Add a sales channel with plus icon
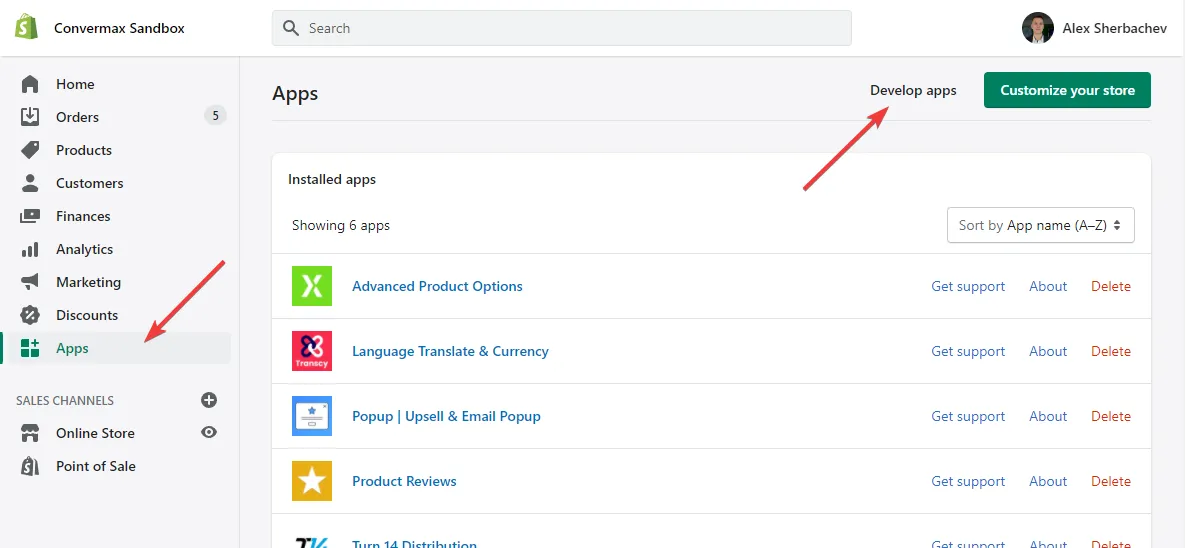Screen dimensions: 1185x548 click(209, 400)
